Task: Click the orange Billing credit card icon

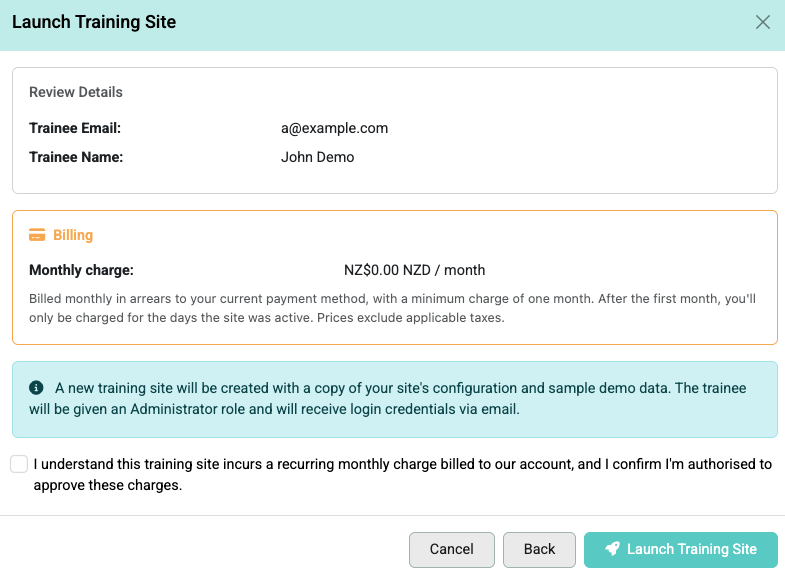Action: coord(37,235)
